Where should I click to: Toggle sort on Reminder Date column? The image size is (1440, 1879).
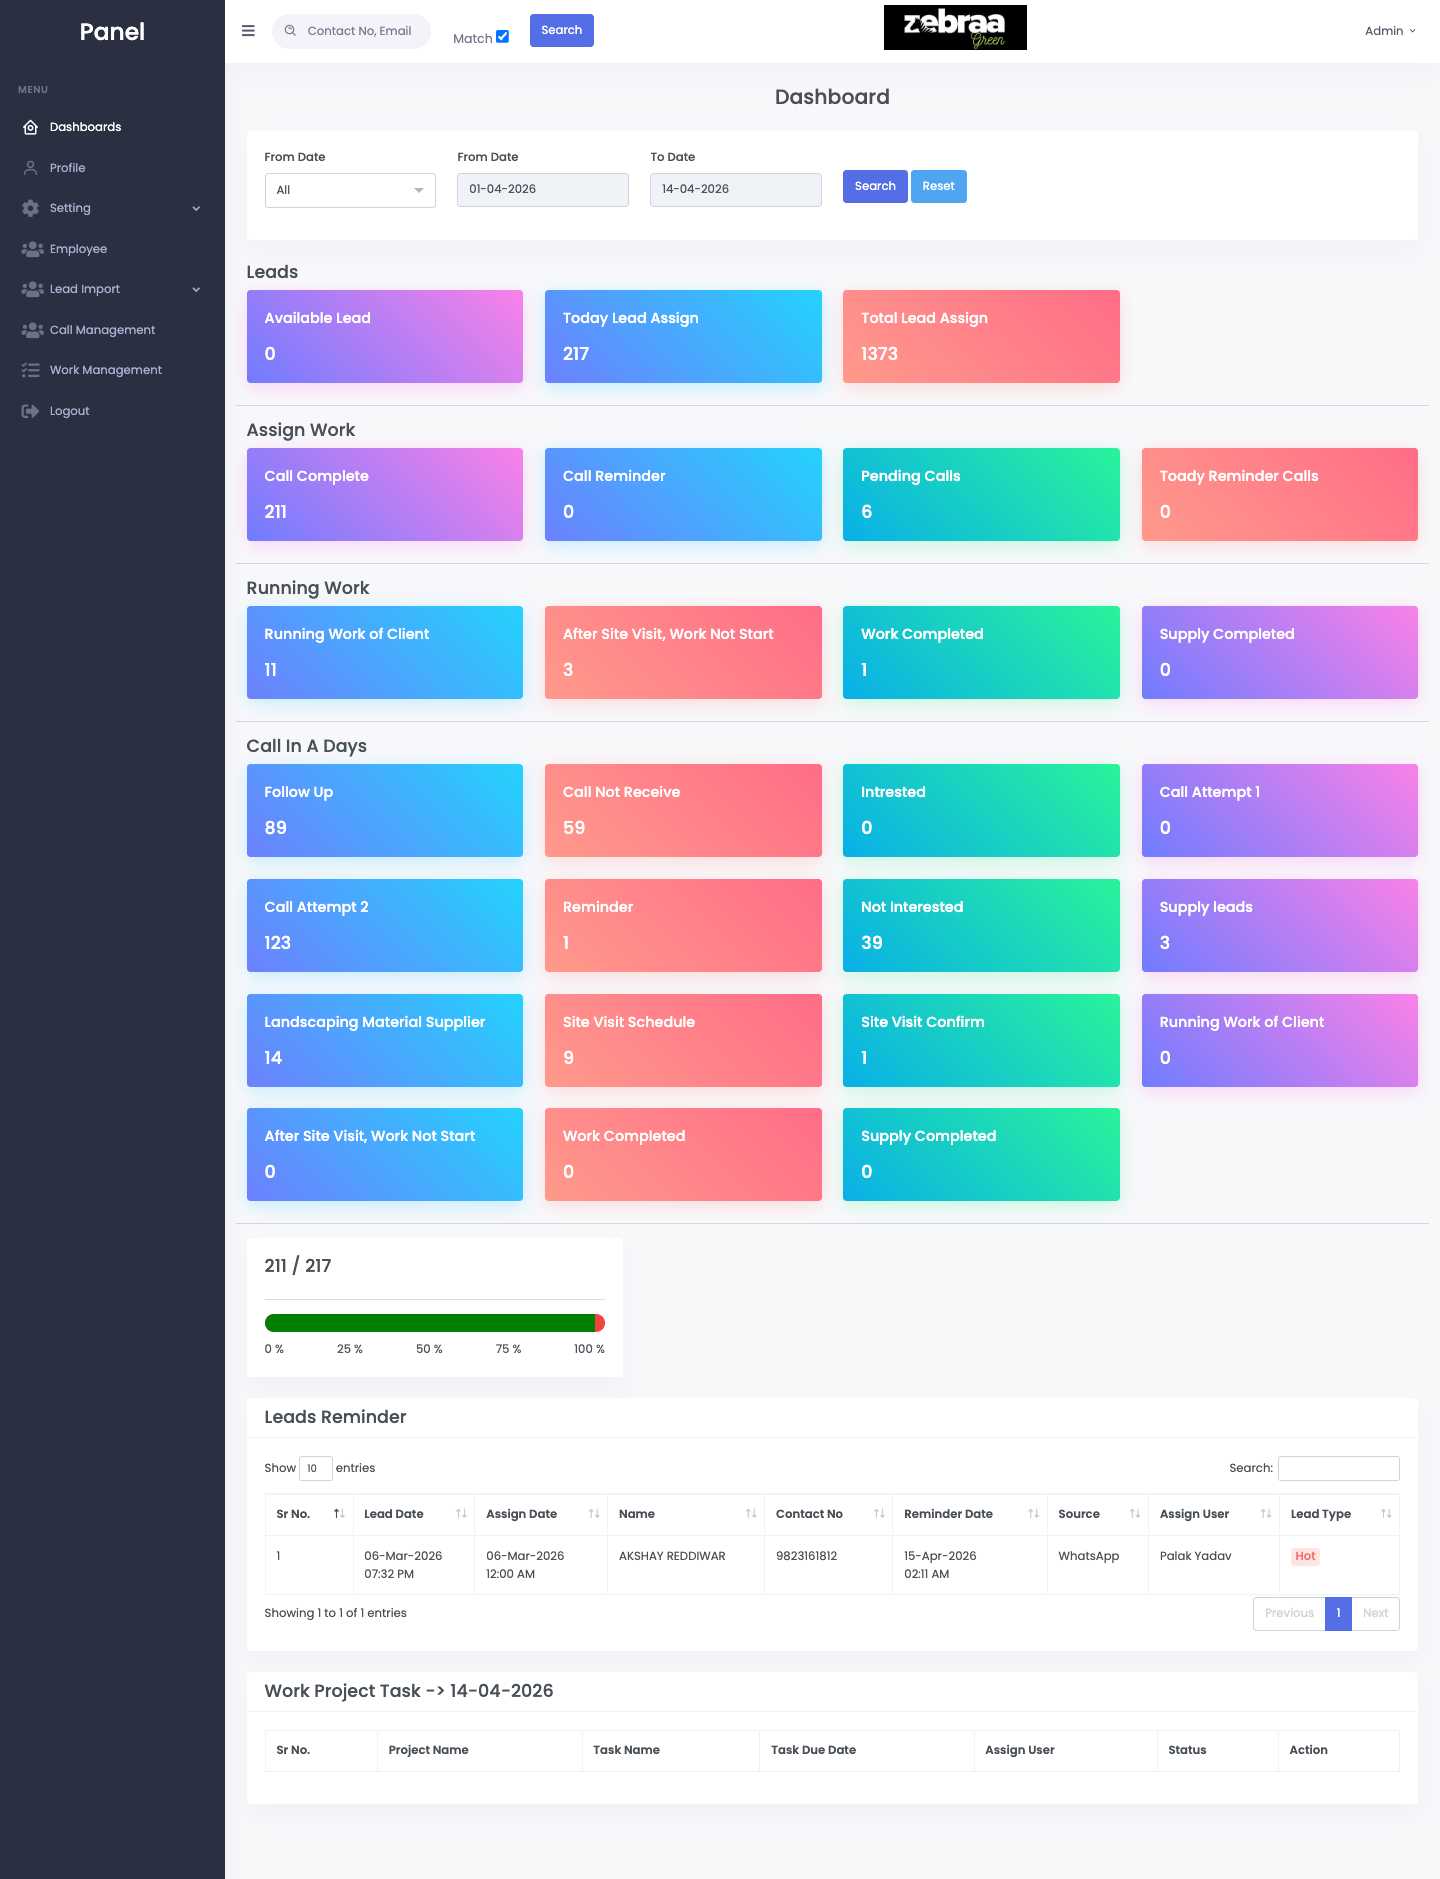click(1033, 1514)
